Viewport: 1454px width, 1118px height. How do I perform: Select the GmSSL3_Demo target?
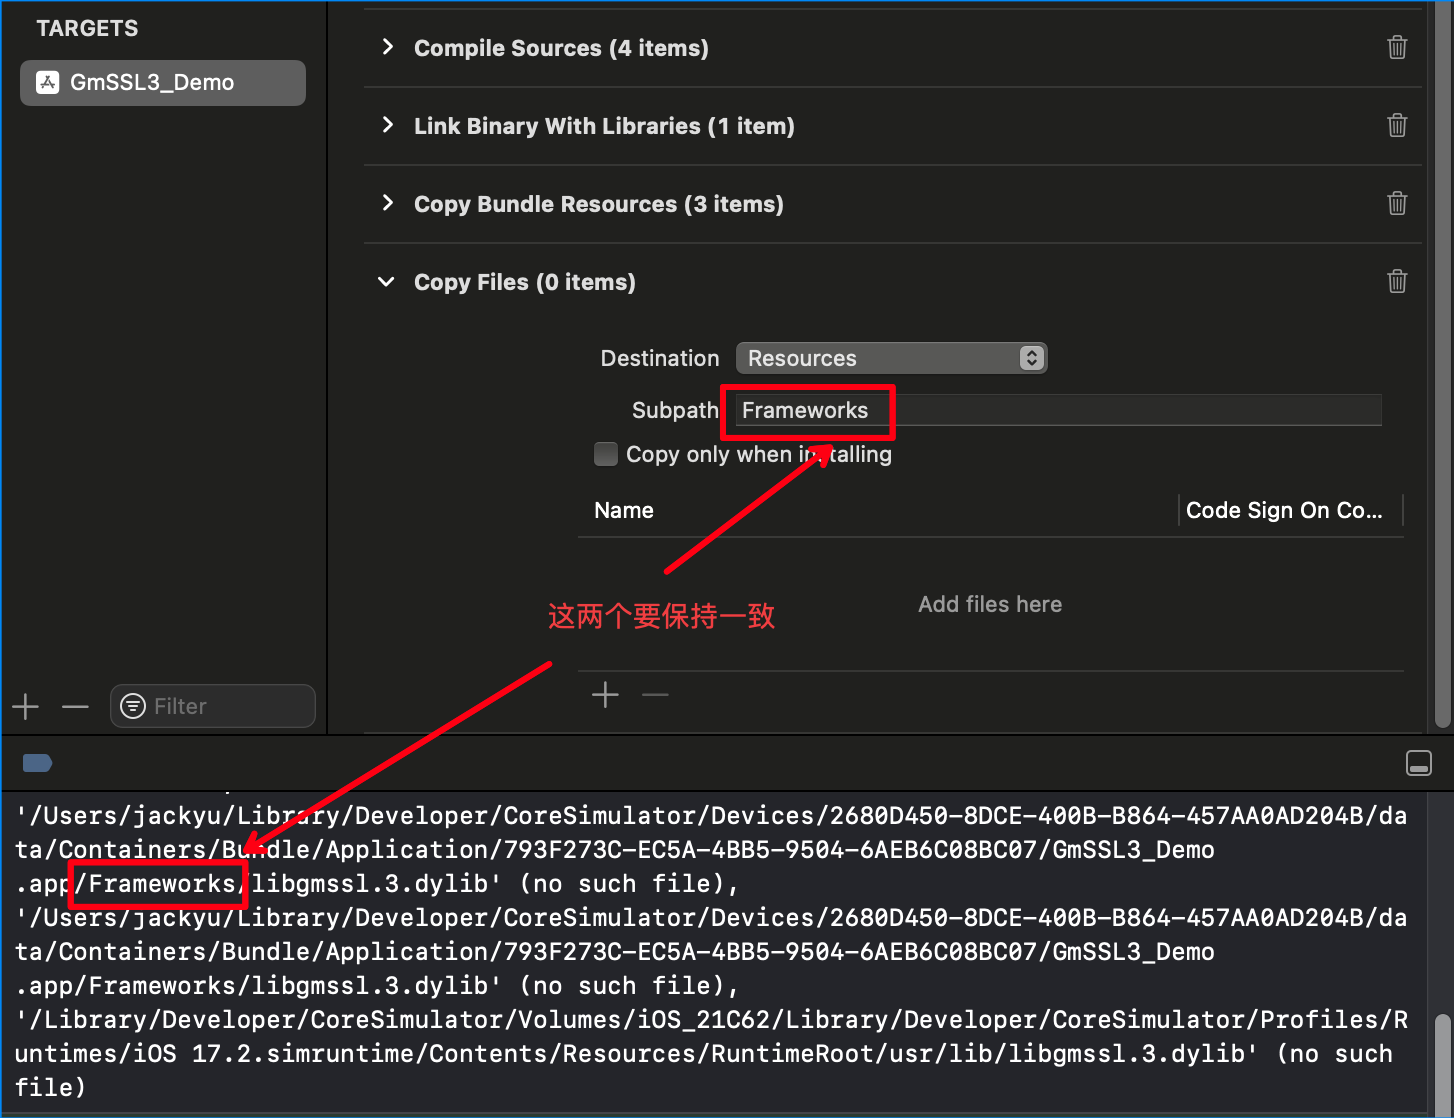click(x=163, y=83)
